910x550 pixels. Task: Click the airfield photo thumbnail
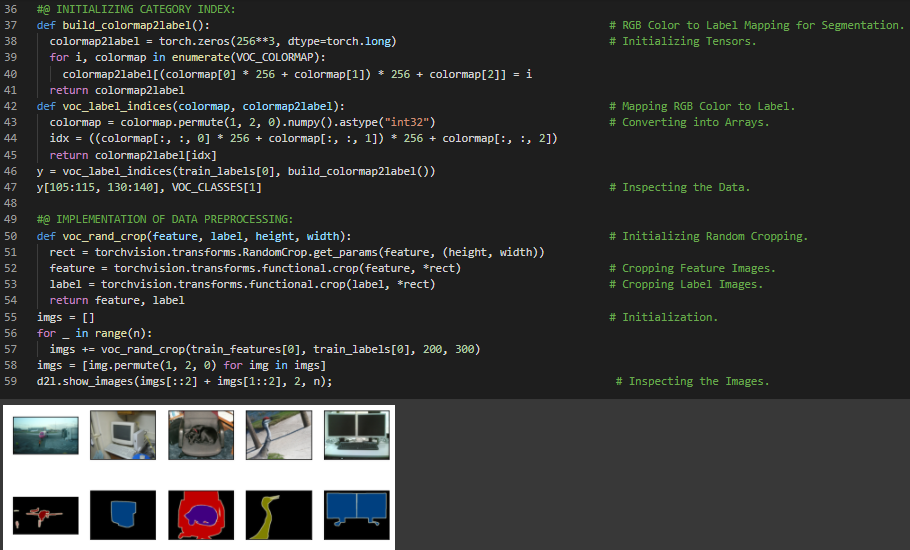click(x=45, y=435)
